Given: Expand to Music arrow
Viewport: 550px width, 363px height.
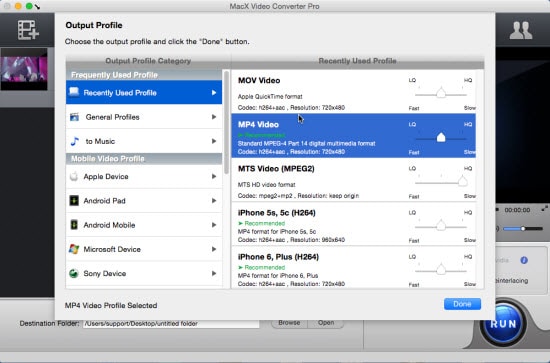Looking at the screenshot, I should [214, 141].
